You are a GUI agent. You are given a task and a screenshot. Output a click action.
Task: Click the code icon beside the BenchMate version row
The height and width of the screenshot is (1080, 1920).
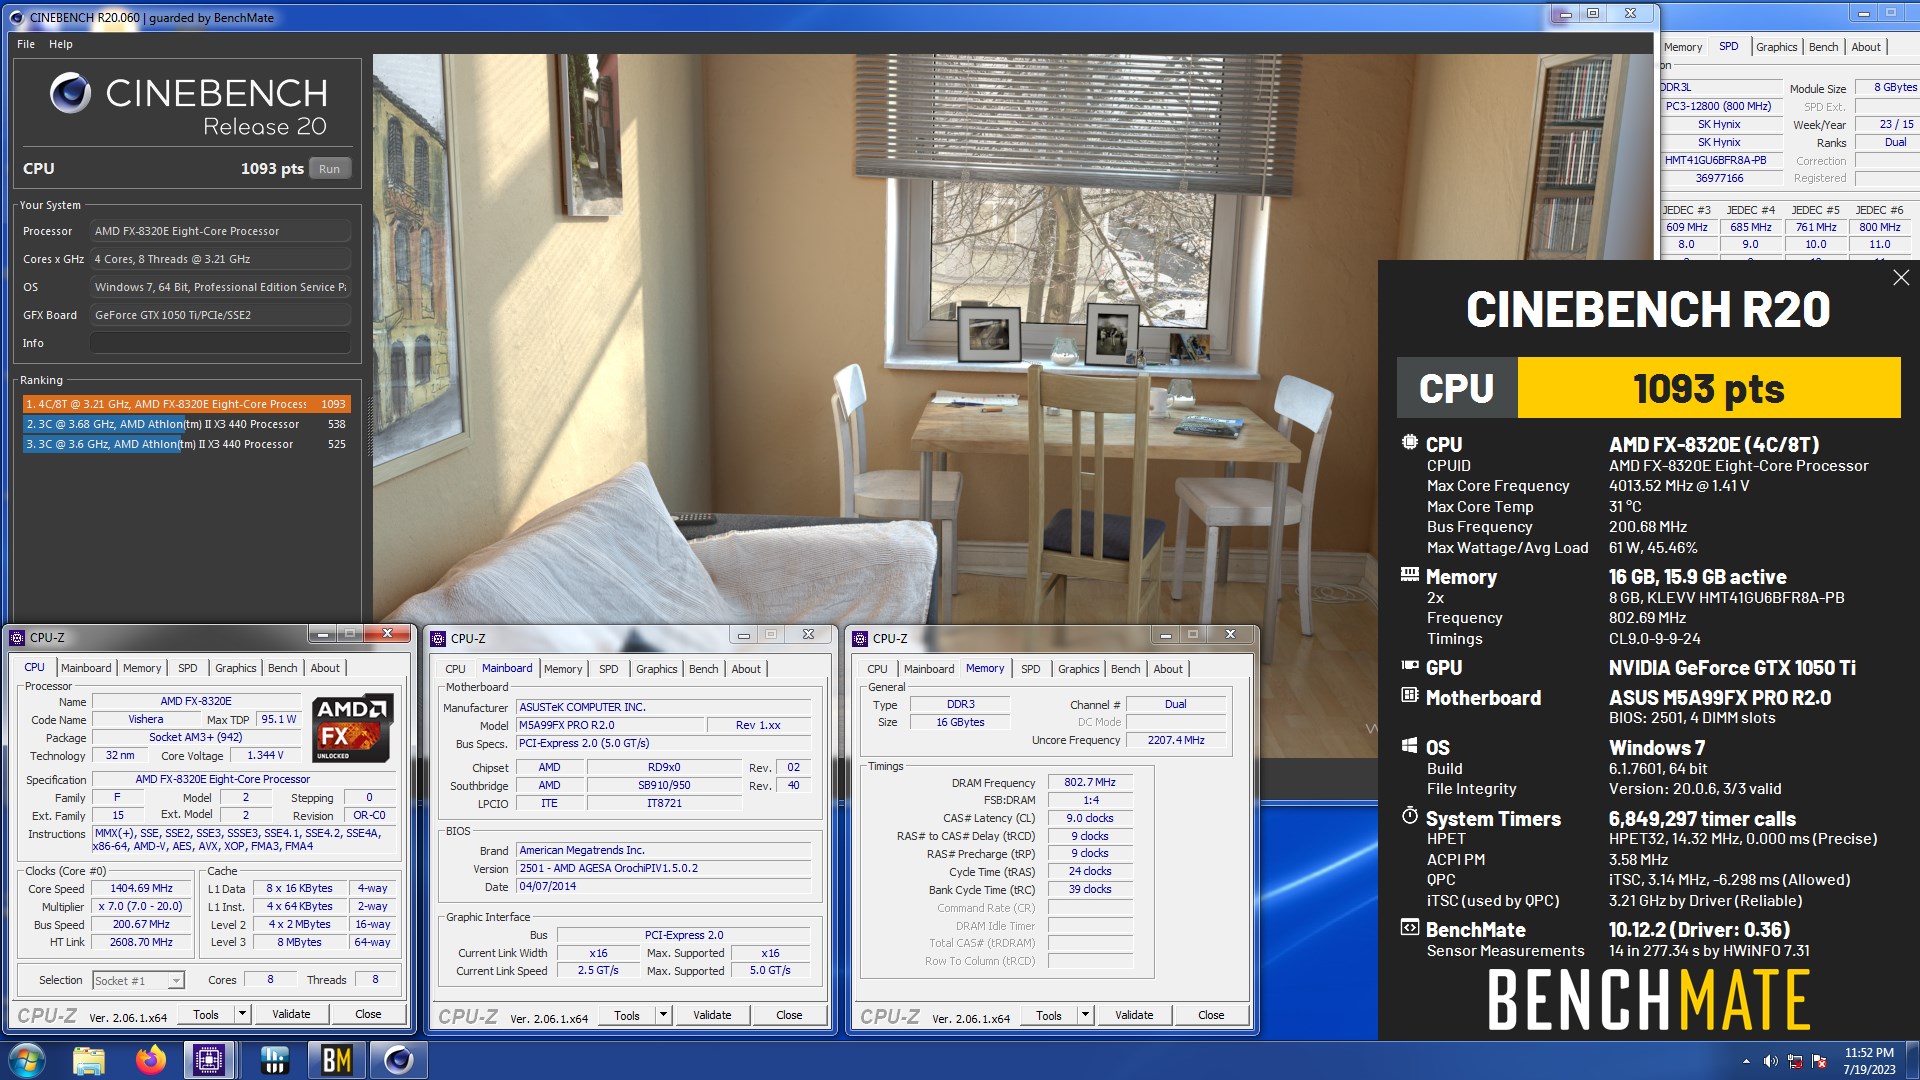point(1410,928)
